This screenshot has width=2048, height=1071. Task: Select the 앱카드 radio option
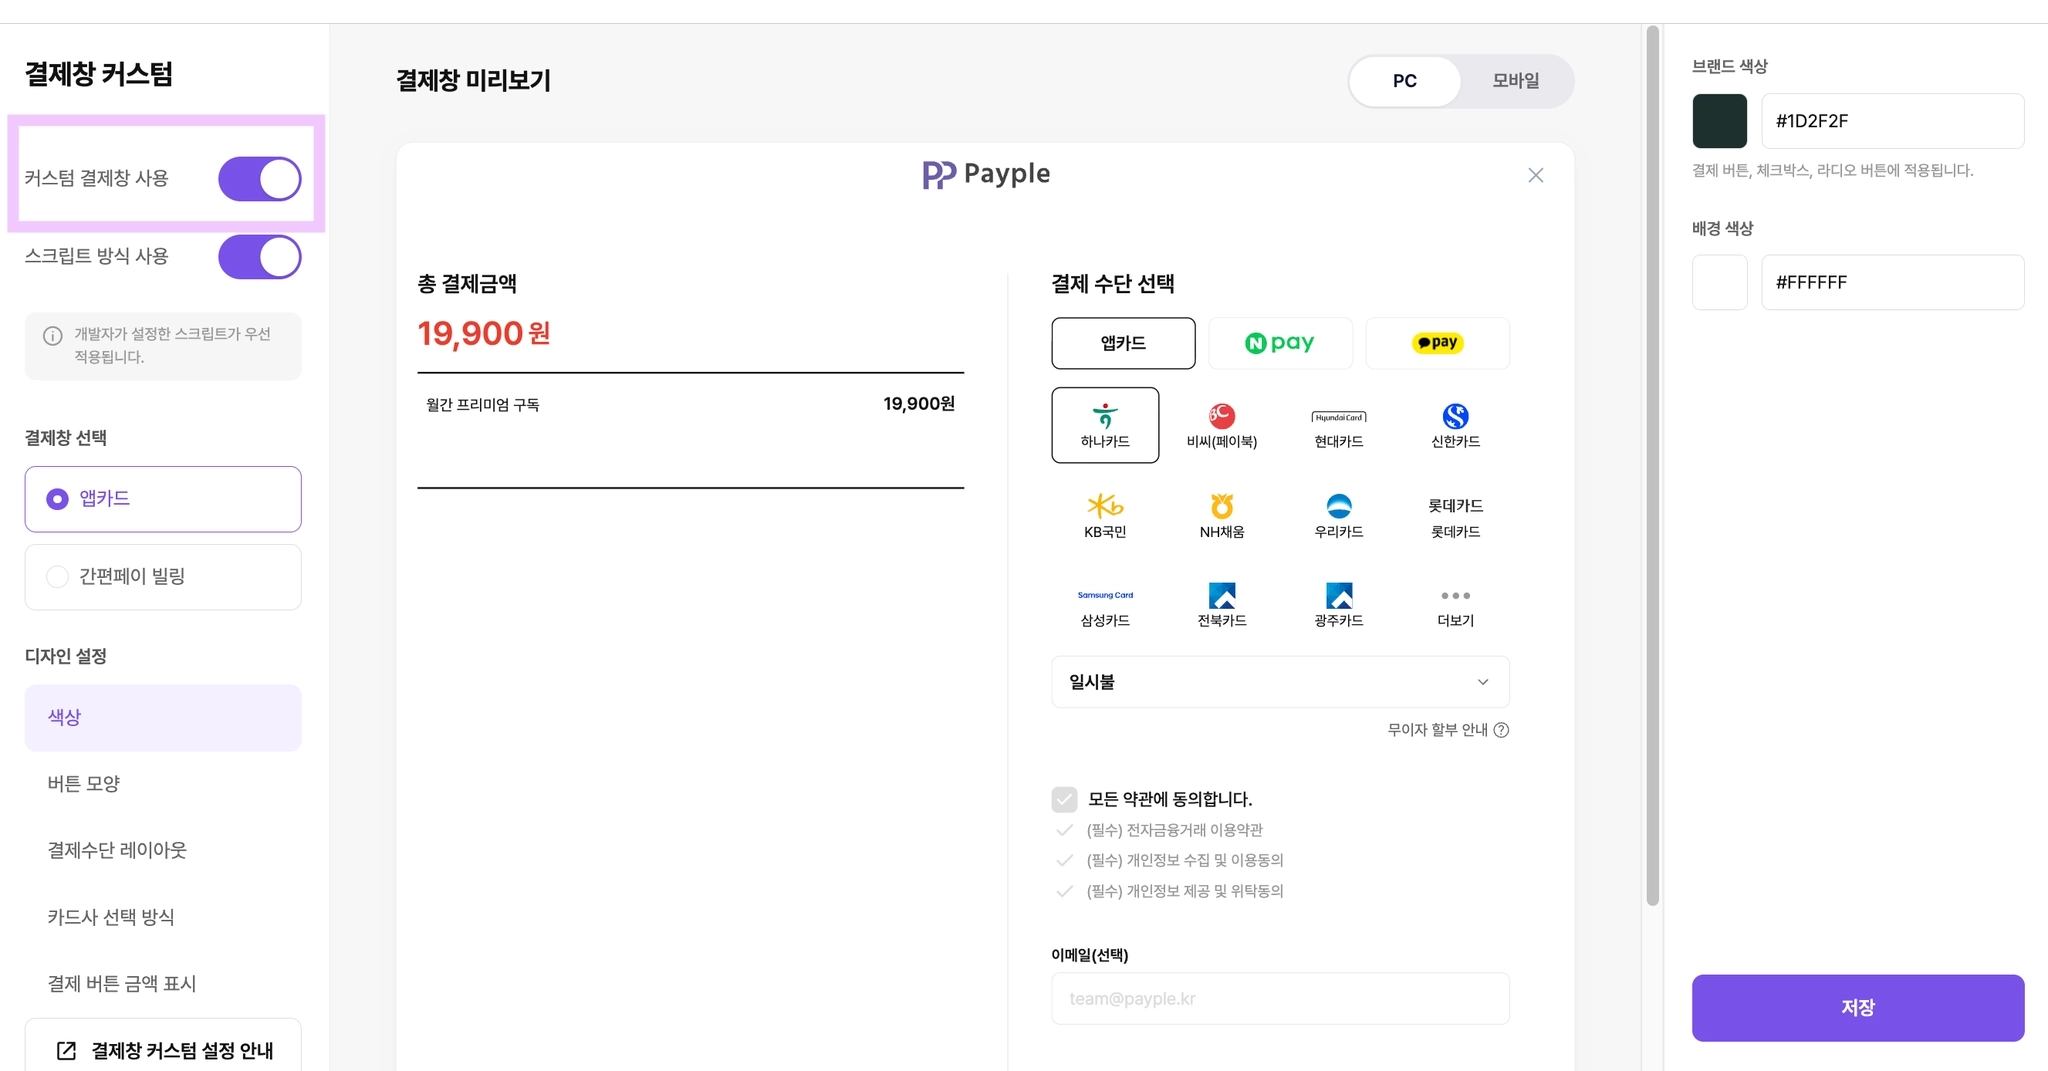[x=163, y=499]
